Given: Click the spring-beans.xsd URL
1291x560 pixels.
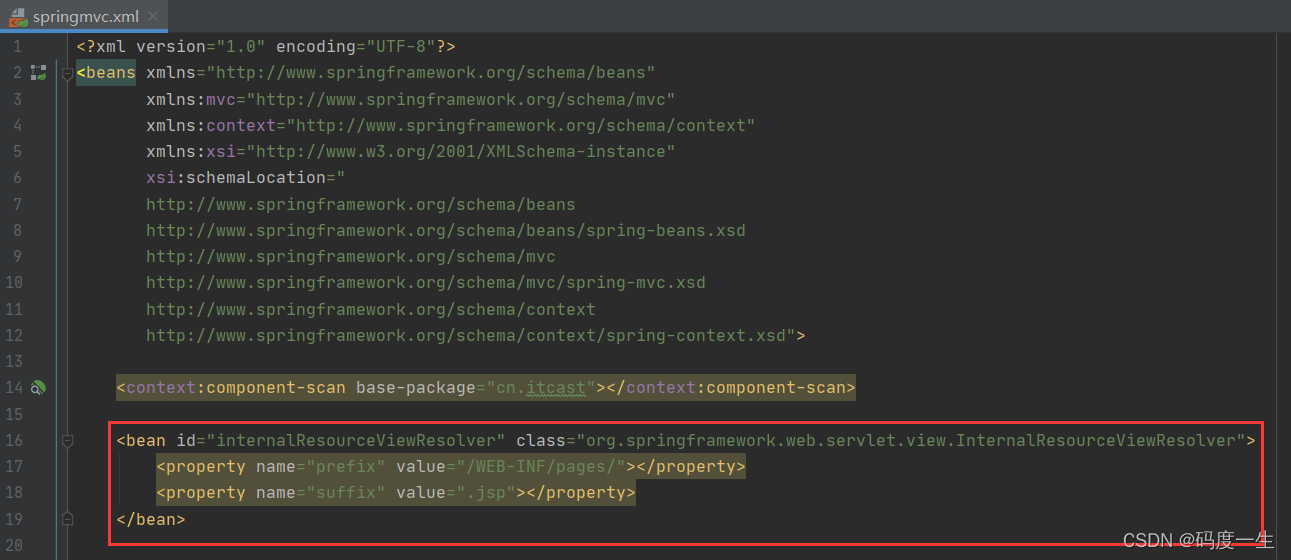Looking at the screenshot, I should (446, 230).
